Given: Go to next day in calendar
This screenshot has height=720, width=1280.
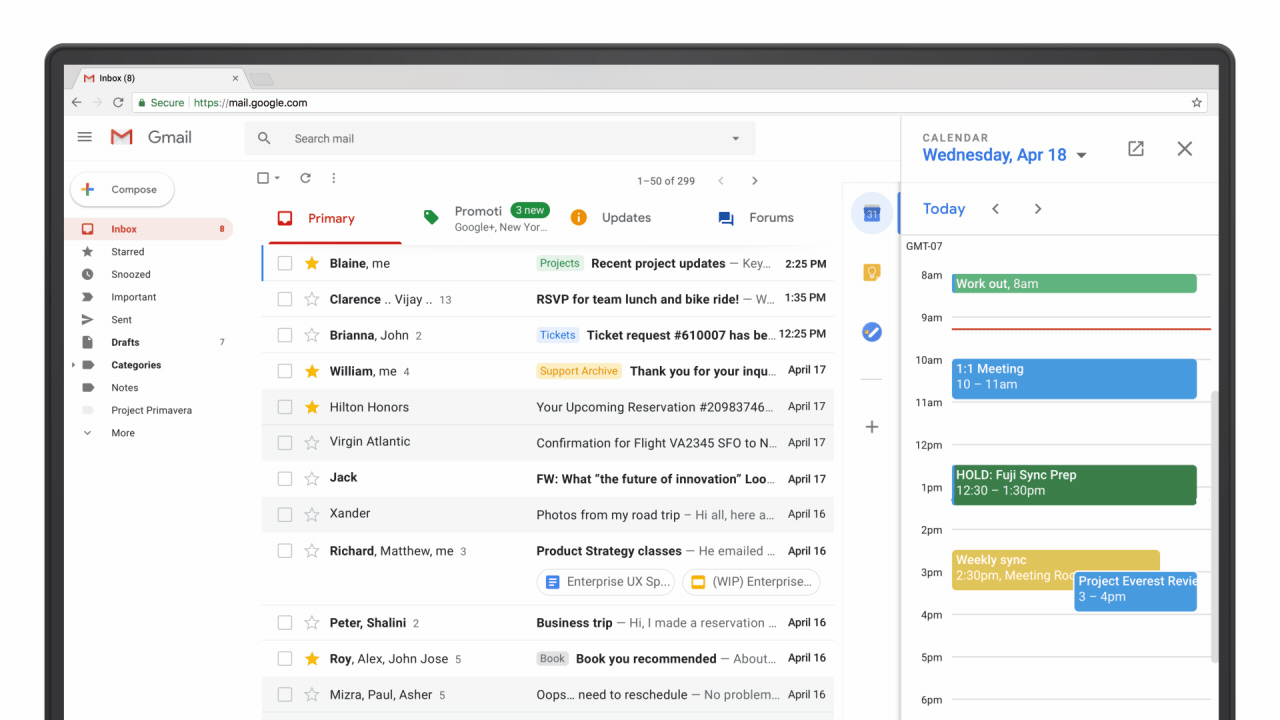Looking at the screenshot, I should [x=1037, y=209].
